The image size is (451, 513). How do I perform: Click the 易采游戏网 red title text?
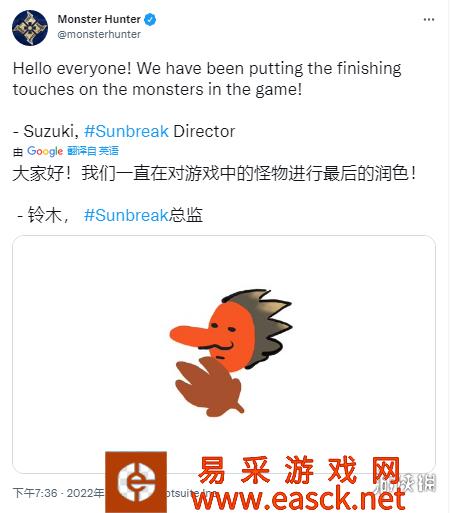tap(299, 470)
